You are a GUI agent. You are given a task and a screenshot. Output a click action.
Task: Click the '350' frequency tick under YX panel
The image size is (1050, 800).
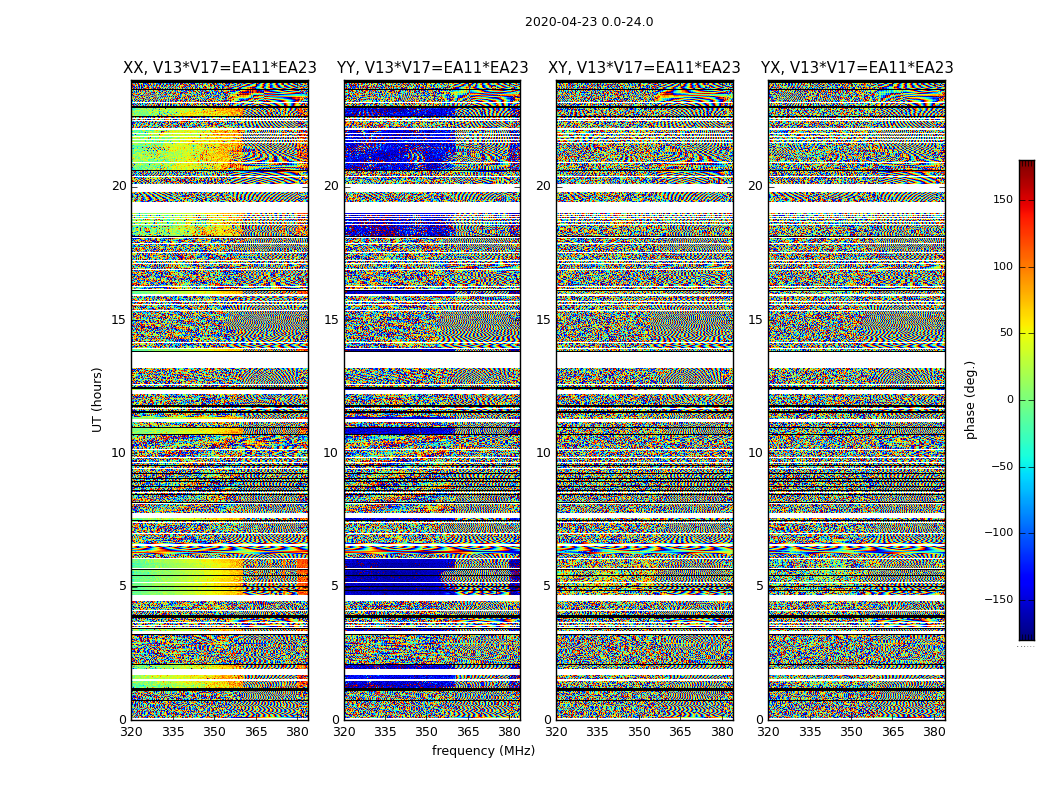tap(851, 732)
